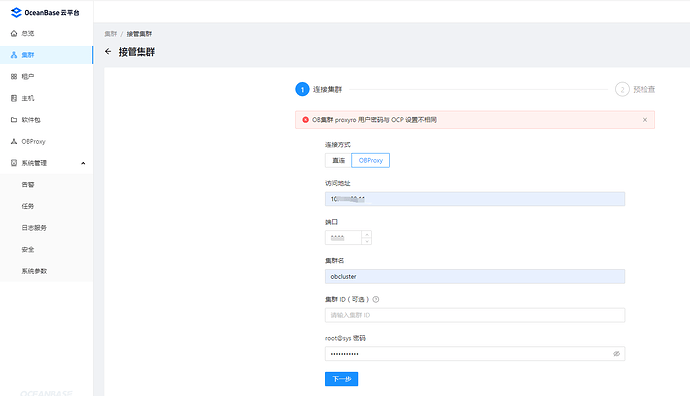Open the 总览 overview home icon
The width and height of the screenshot is (690, 396).
point(14,33)
